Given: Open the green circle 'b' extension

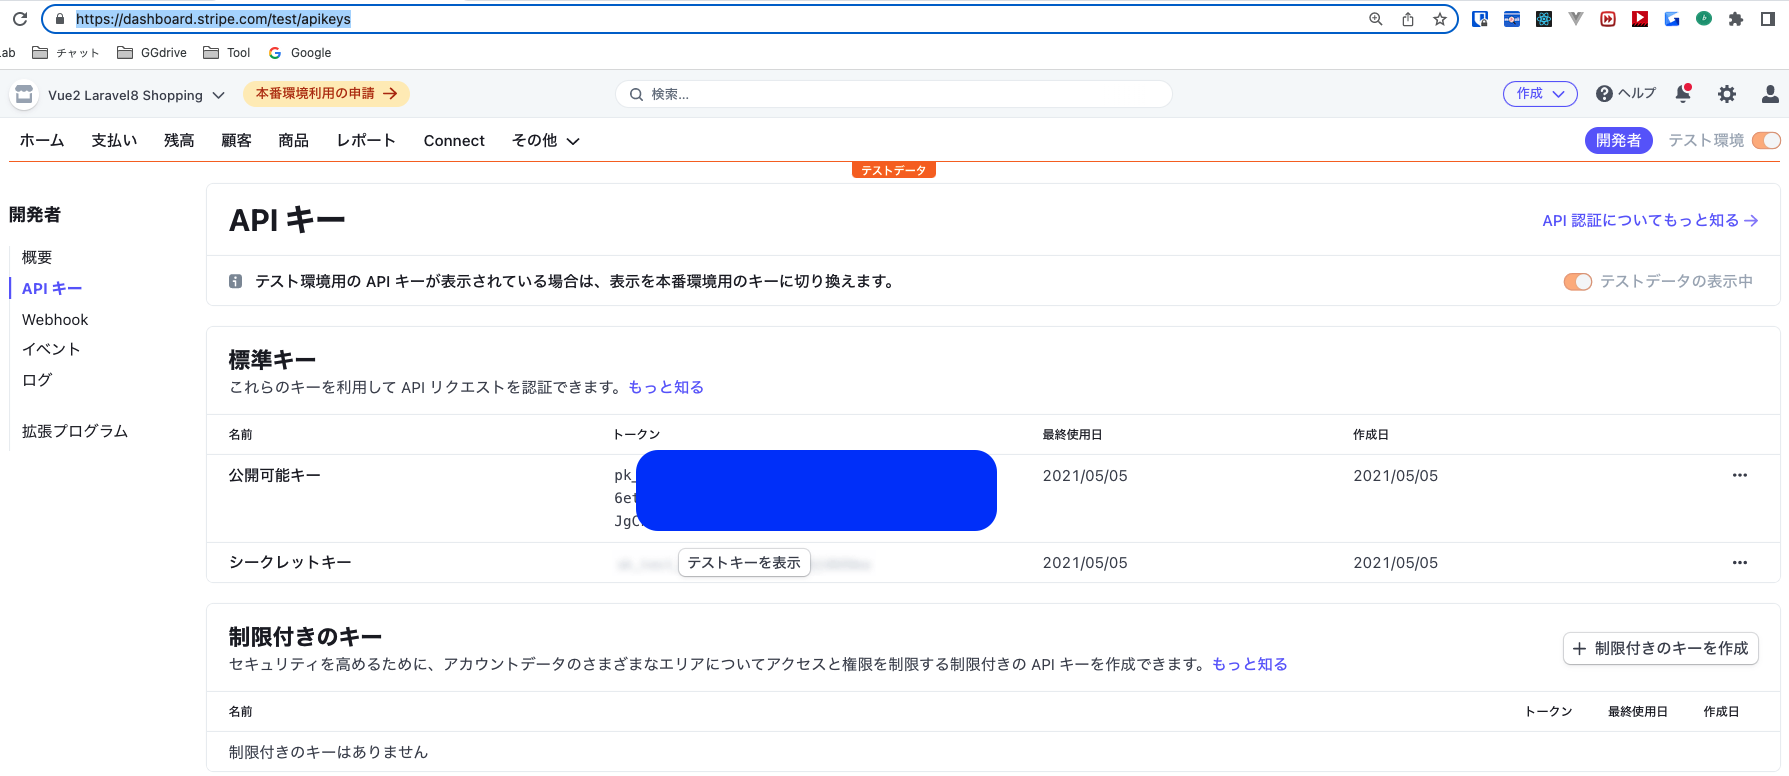Looking at the screenshot, I should (x=1704, y=19).
